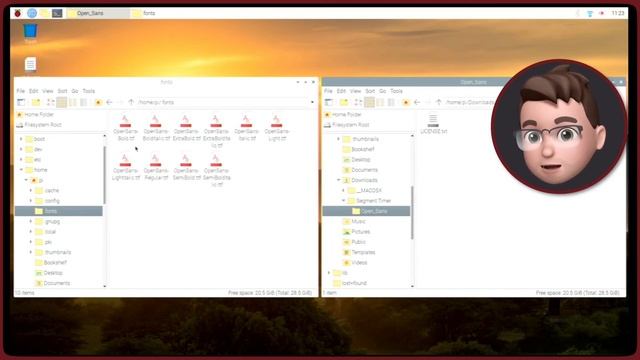The height and width of the screenshot is (360, 640).
Task: Open path history dropdown in fonts window
Action: [312, 102]
